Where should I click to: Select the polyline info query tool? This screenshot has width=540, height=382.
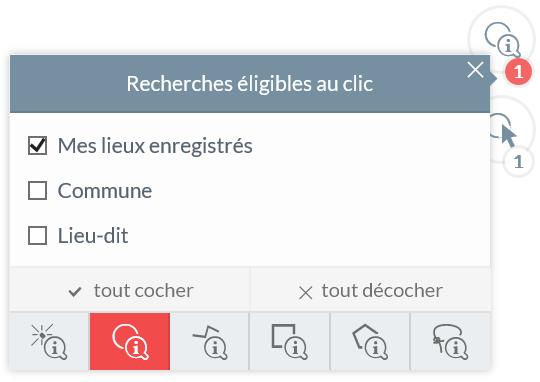[209, 341]
